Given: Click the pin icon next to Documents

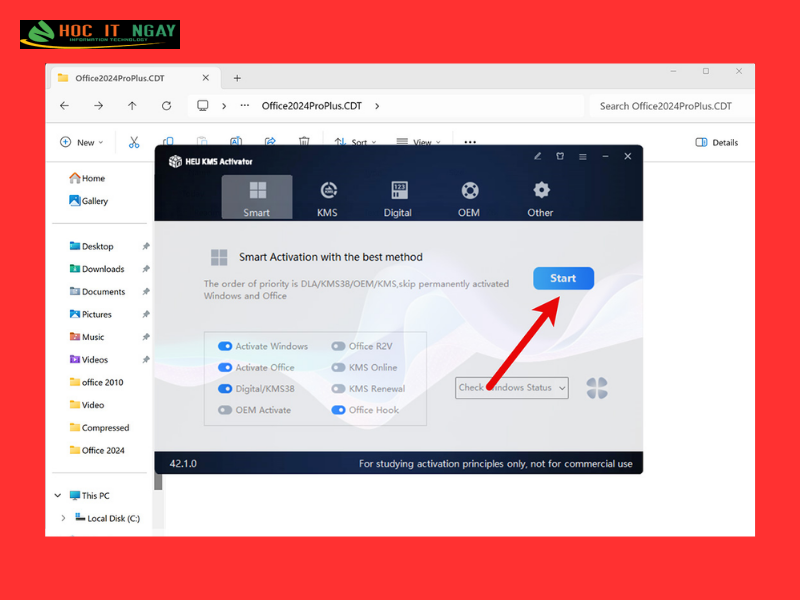Looking at the screenshot, I should pyautogui.click(x=146, y=292).
